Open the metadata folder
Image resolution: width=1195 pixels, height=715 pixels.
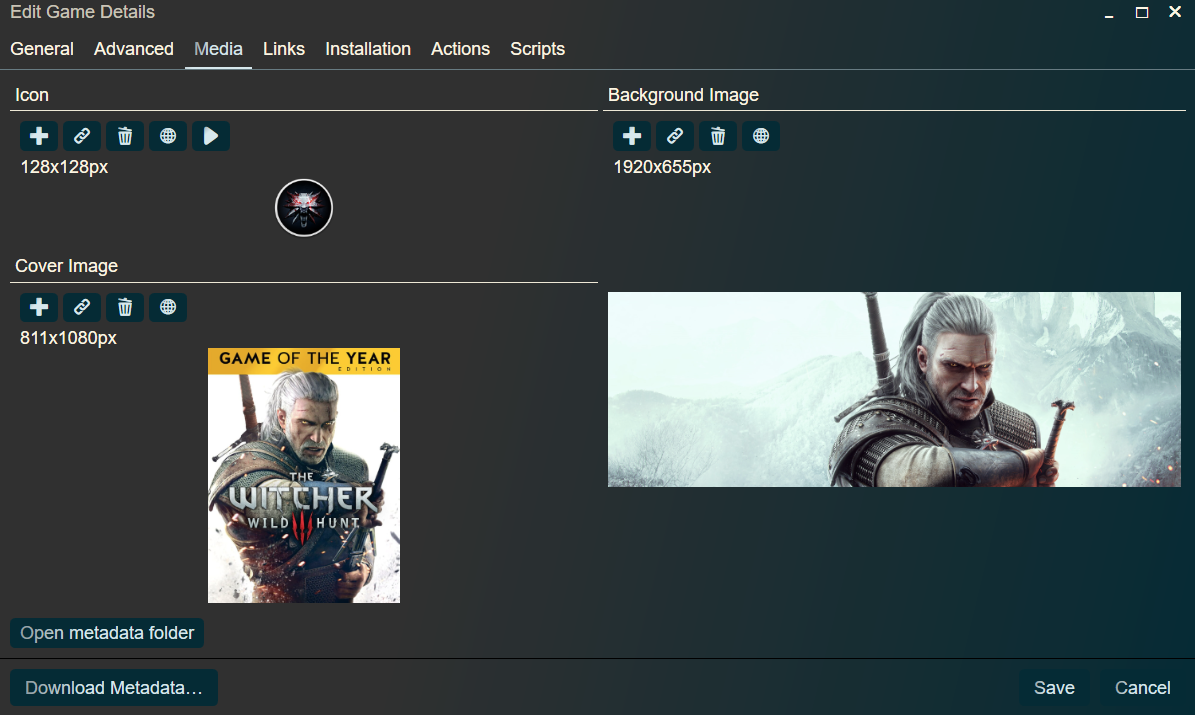[106, 632]
